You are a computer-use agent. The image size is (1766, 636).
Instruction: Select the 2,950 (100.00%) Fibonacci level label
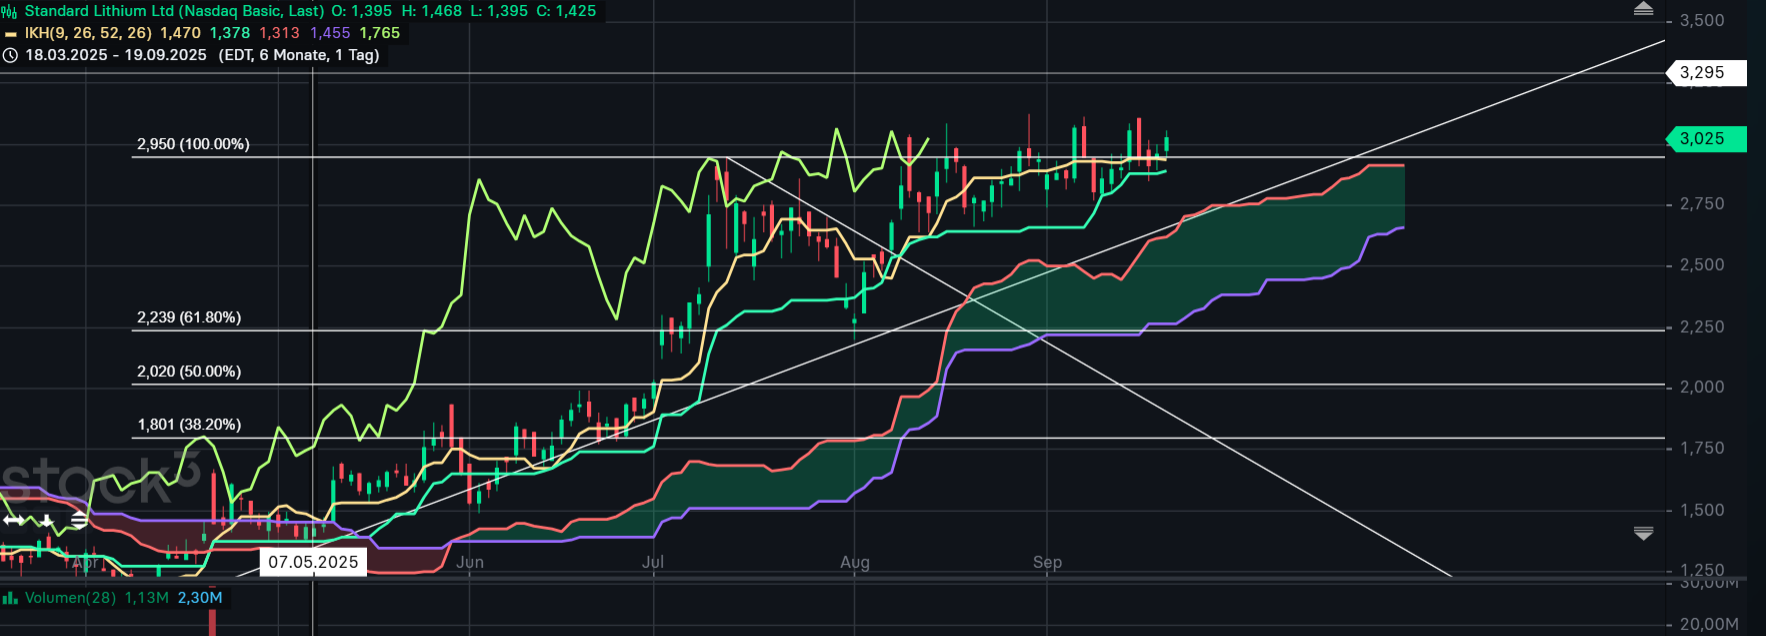click(193, 144)
